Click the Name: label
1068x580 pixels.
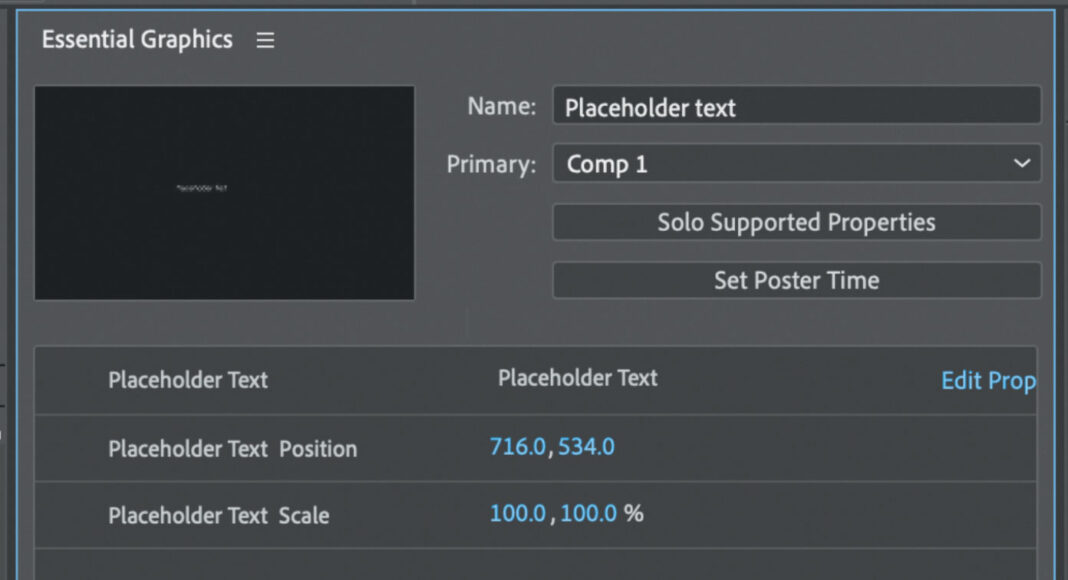(502, 106)
